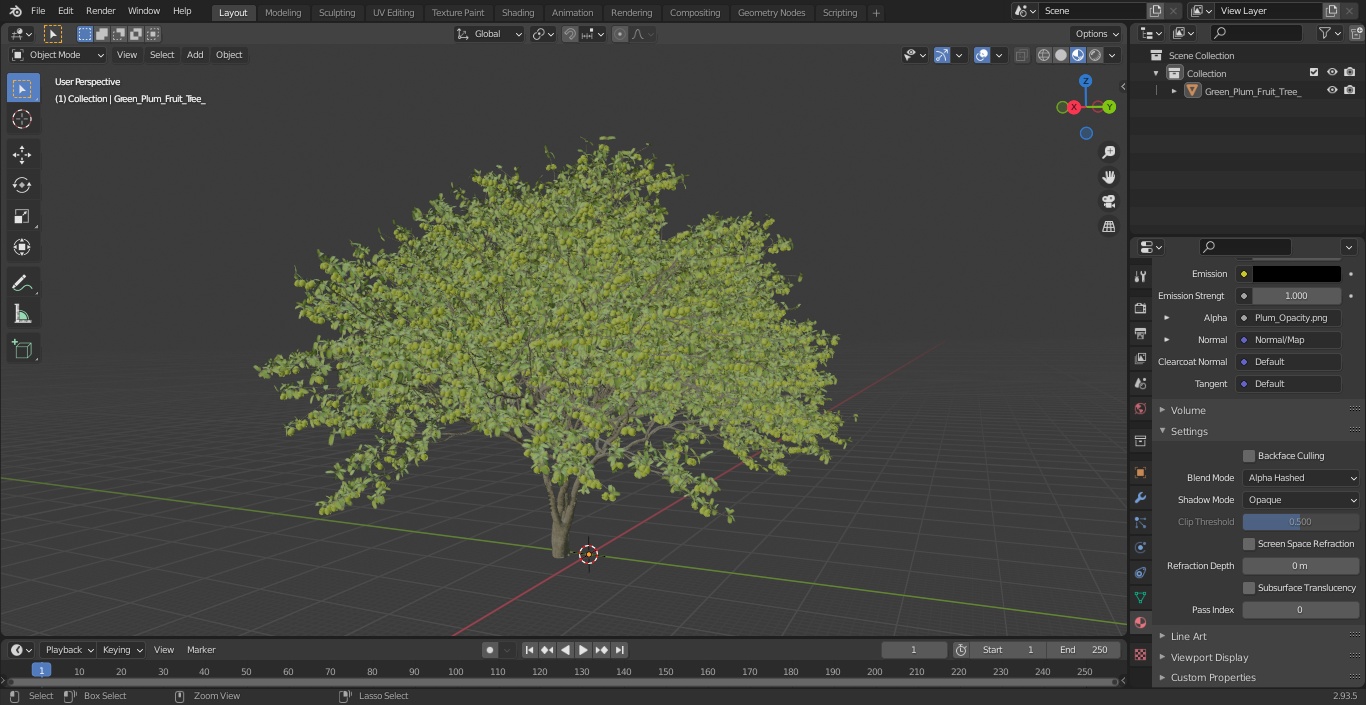Click the Plum_Opacity.png alpha link

click(x=1288, y=318)
